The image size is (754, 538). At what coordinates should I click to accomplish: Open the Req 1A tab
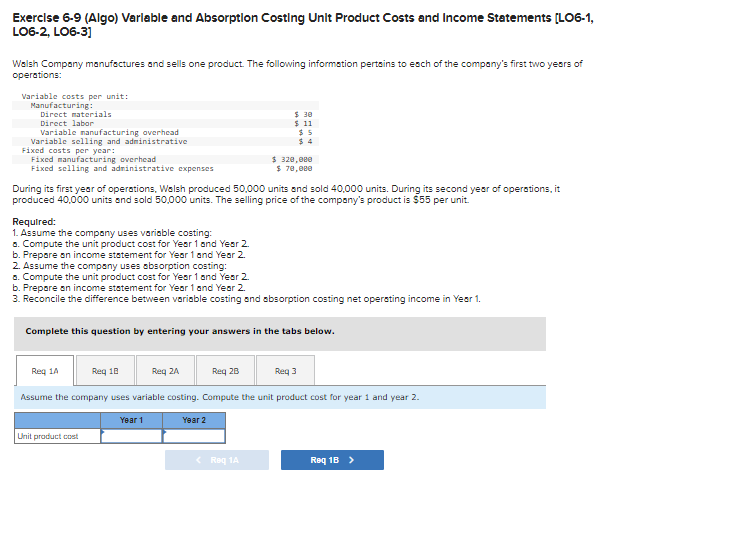pos(45,371)
